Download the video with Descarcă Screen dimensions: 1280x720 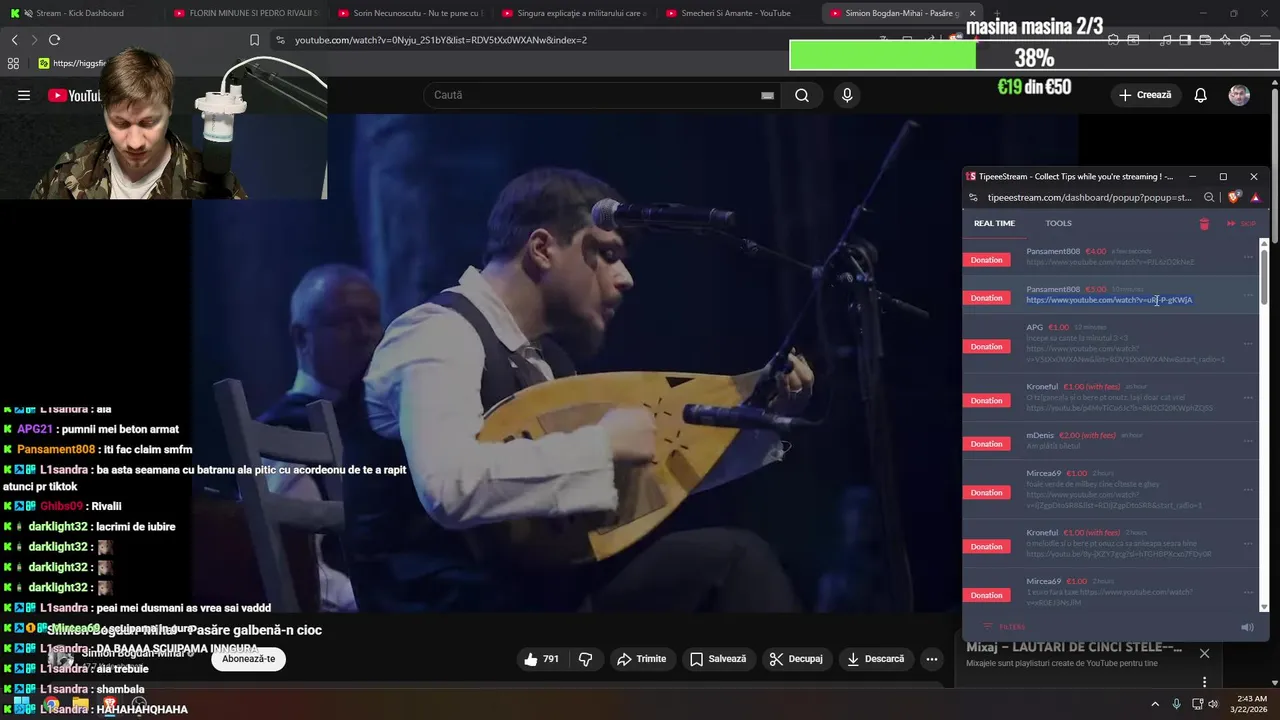pyautogui.click(x=875, y=659)
